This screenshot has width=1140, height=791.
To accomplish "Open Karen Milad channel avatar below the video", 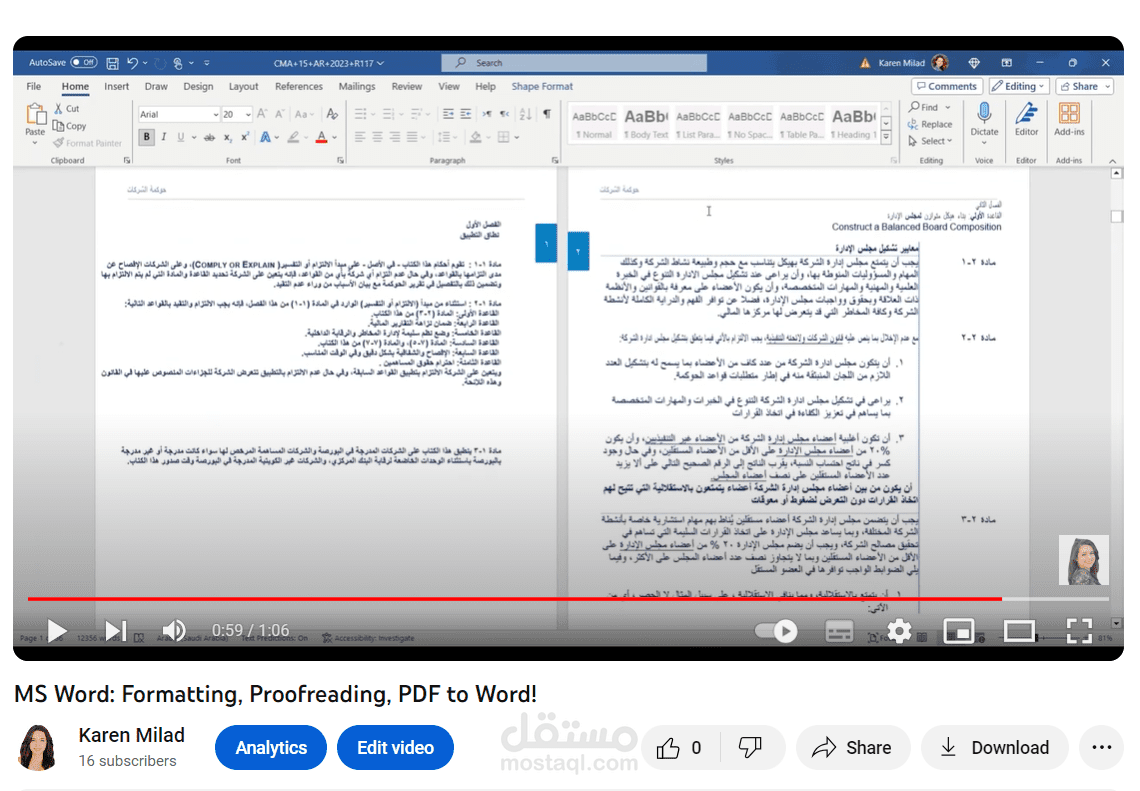I will coord(39,747).
